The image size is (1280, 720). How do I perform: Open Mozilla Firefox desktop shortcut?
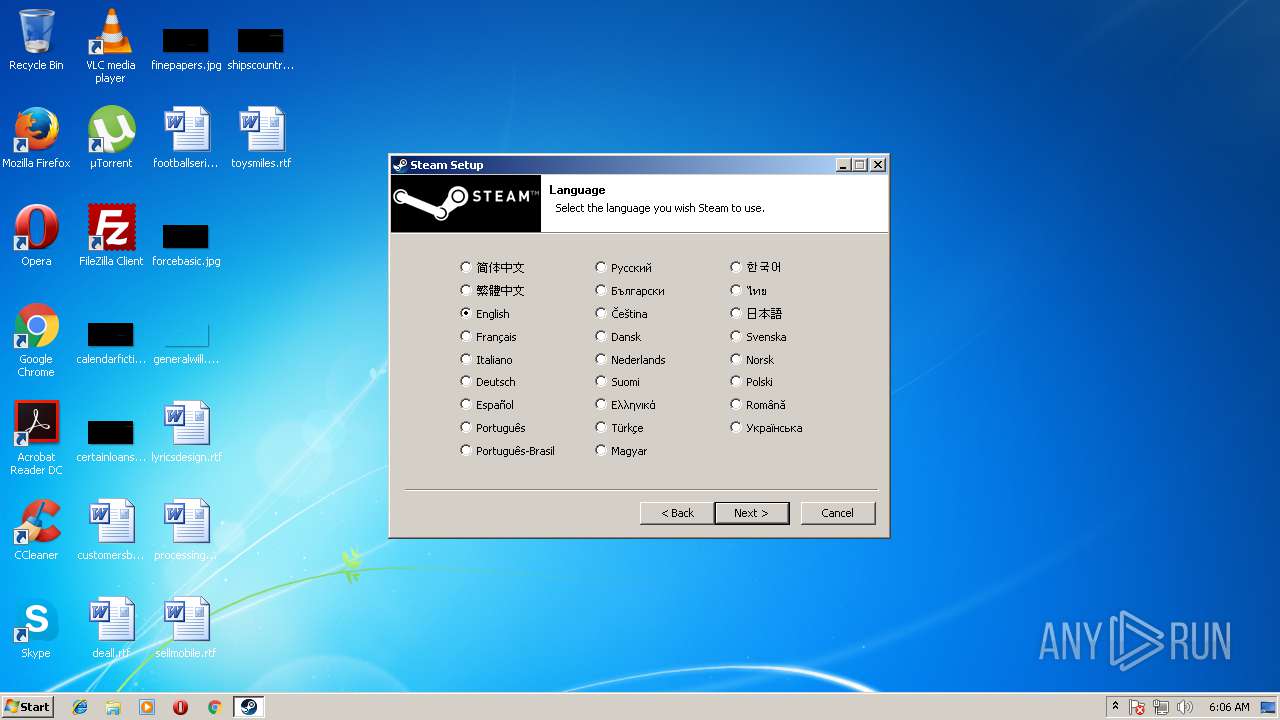pyautogui.click(x=36, y=138)
